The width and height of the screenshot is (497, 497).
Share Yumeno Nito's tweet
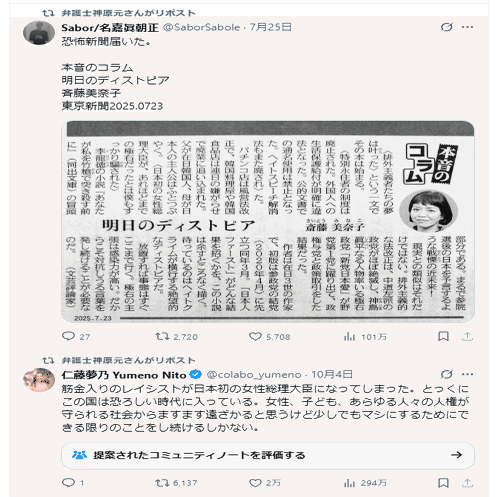pyautogui.click(x=467, y=483)
